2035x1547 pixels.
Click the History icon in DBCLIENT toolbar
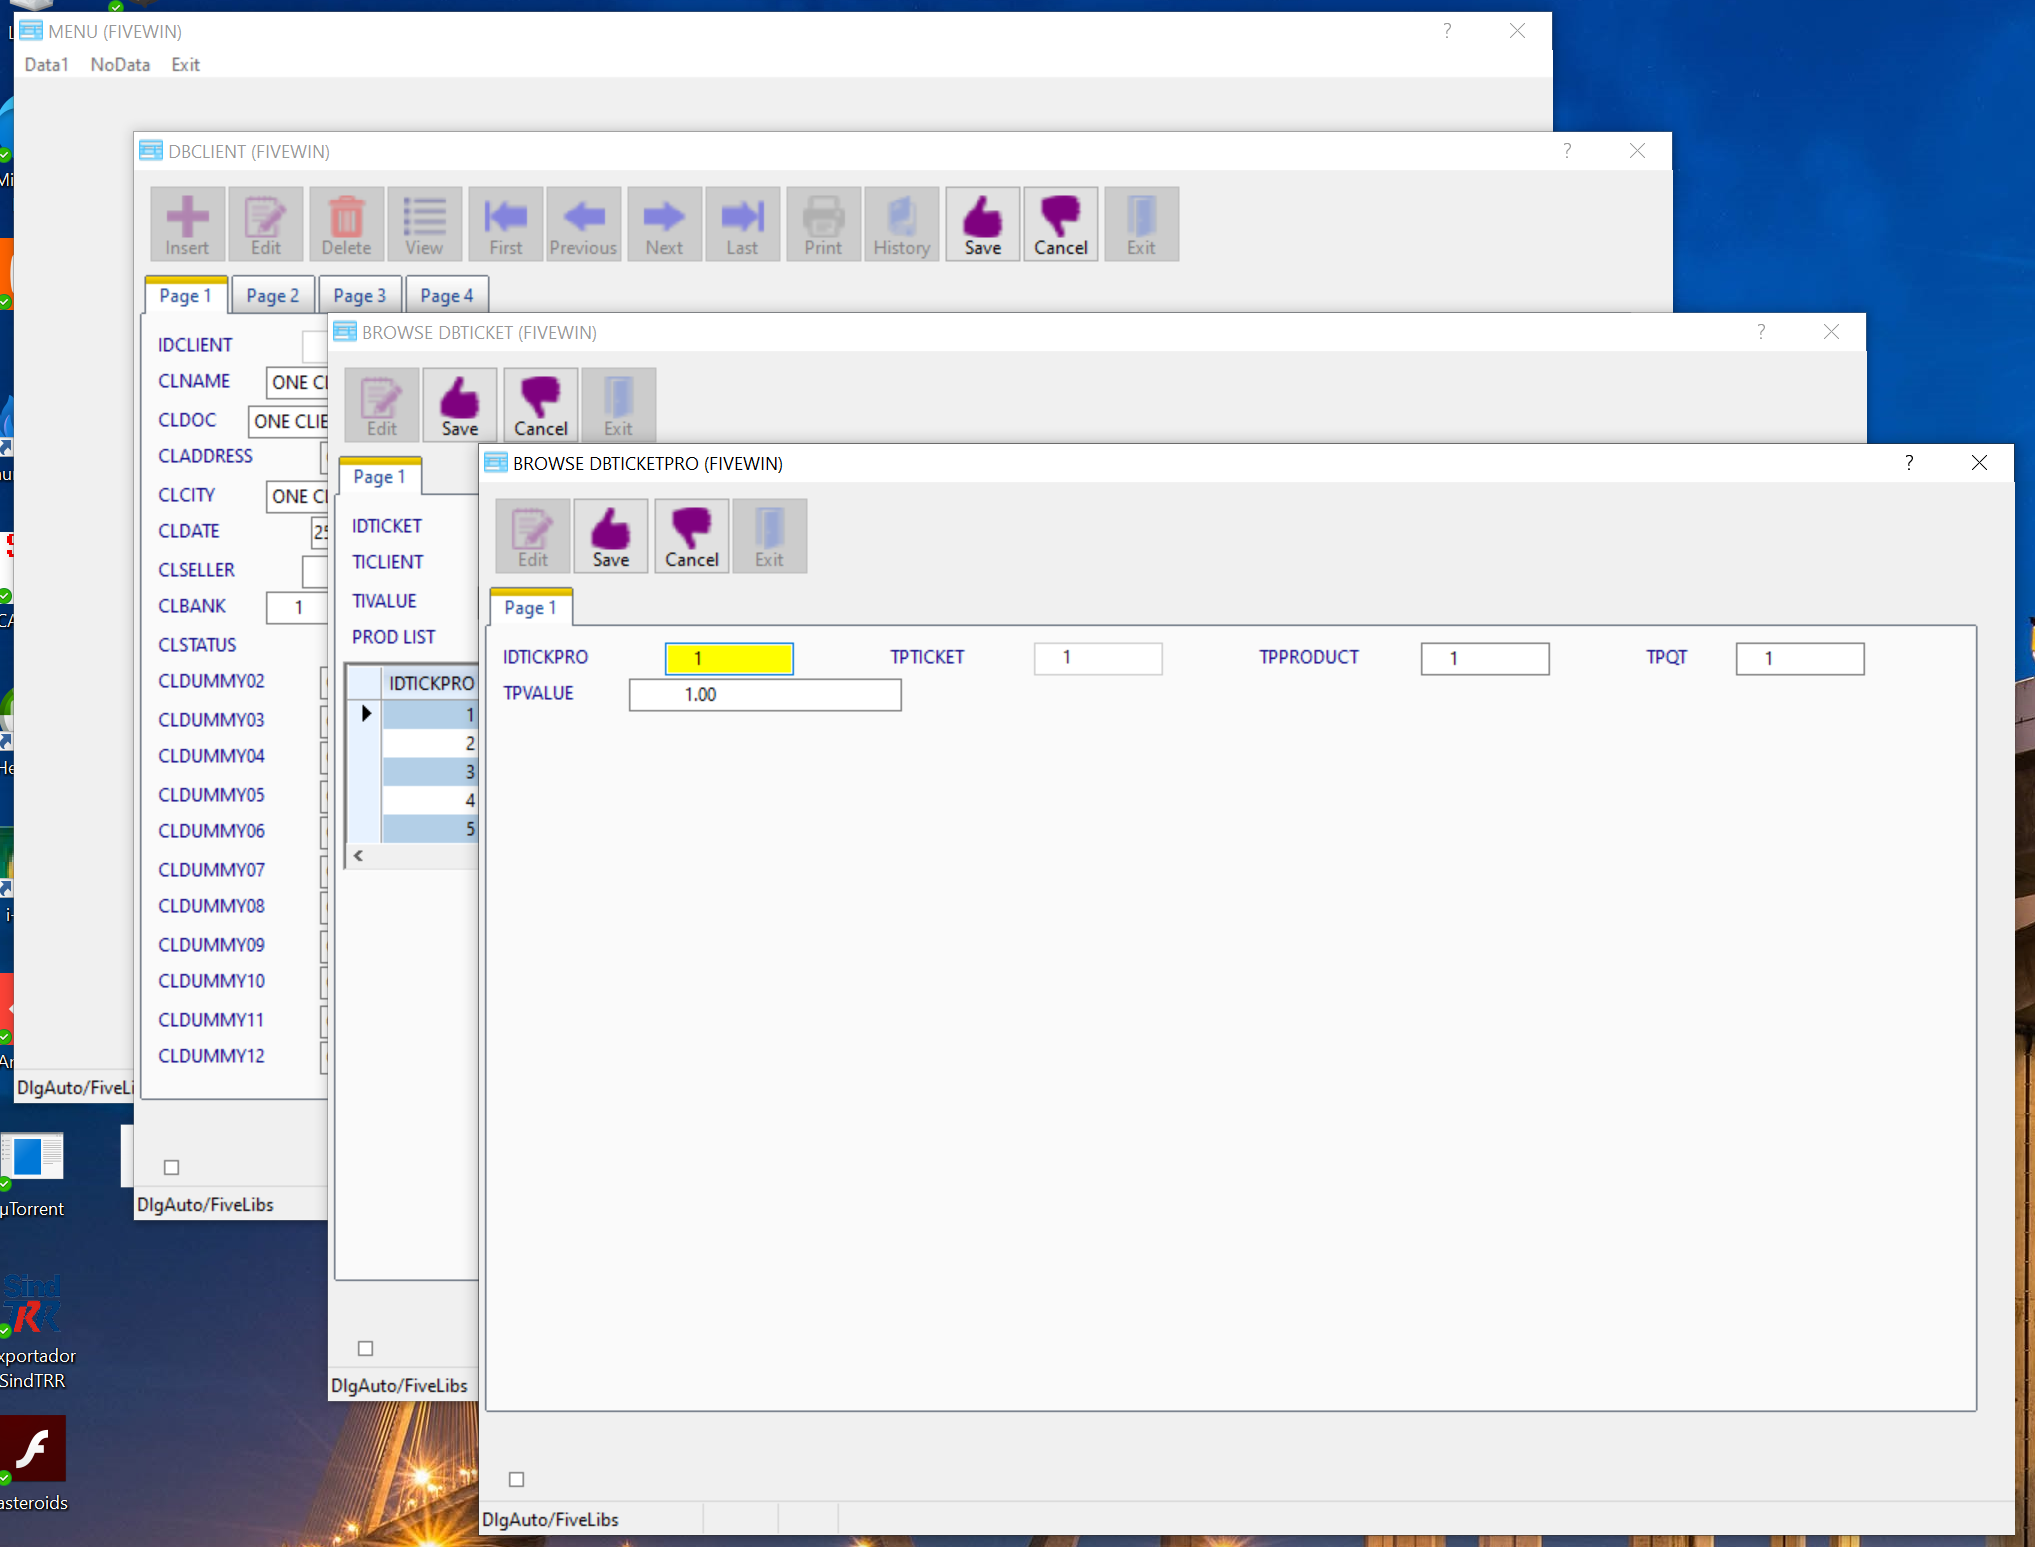(901, 225)
